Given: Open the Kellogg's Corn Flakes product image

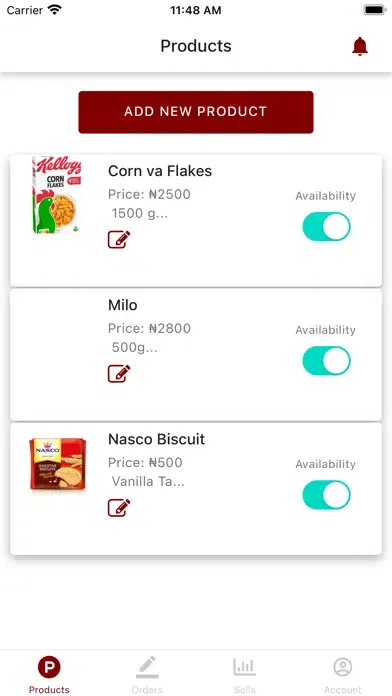Looking at the screenshot, I should pos(57,195).
